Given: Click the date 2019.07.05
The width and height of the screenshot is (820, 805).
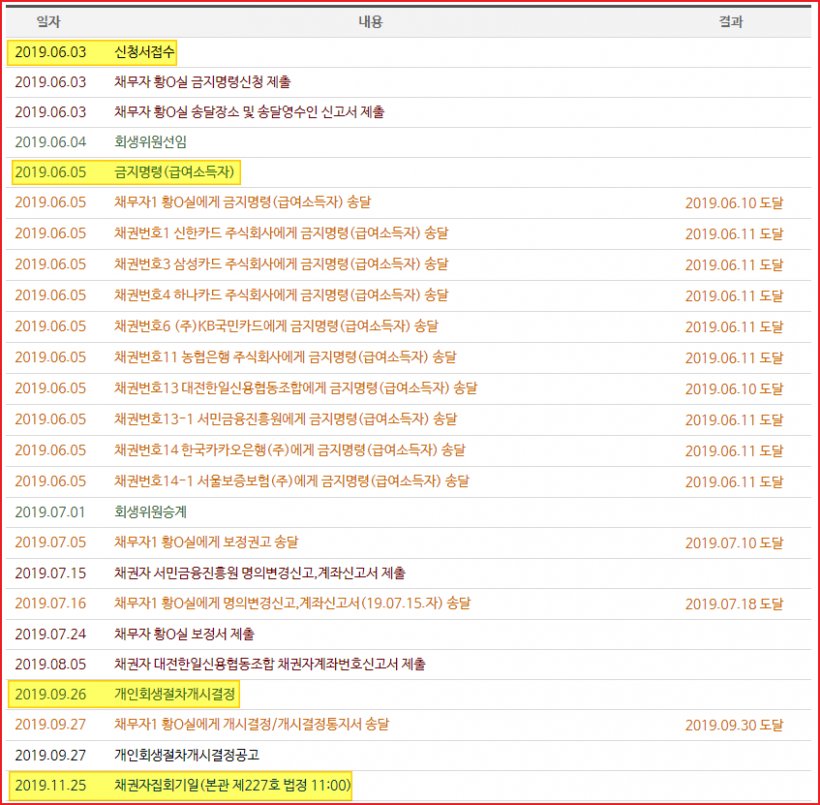Looking at the screenshot, I should pyautogui.click(x=50, y=542).
